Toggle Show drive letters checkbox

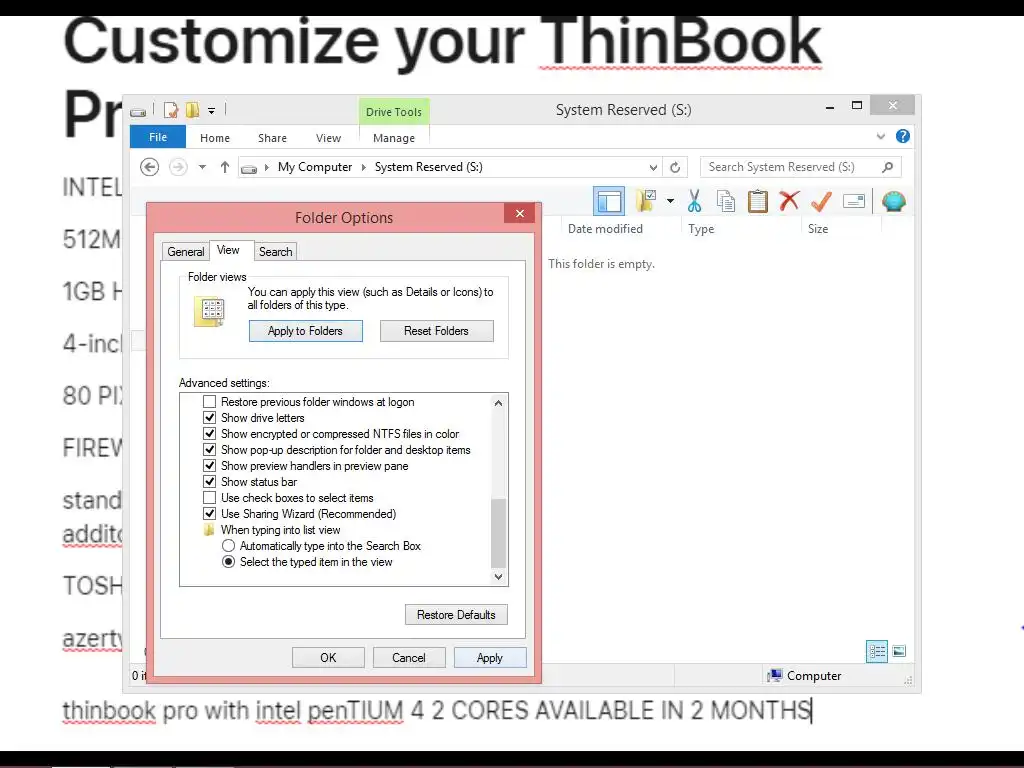pos(210,417)
